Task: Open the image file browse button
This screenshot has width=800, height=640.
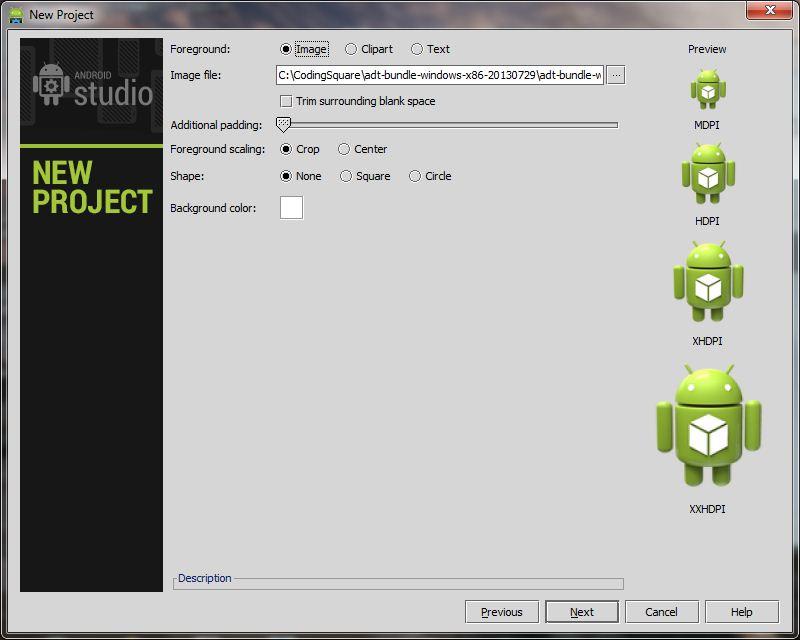Action: click(x=616, y=75)
